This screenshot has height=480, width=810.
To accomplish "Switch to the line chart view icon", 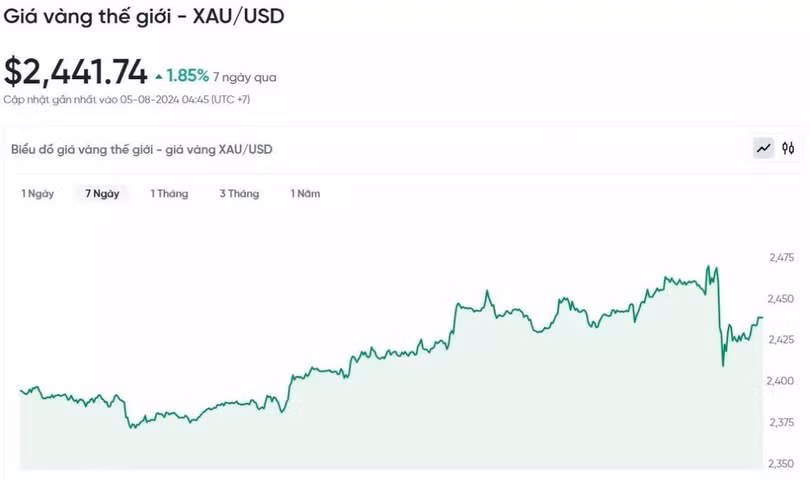I will pos(764,149).
